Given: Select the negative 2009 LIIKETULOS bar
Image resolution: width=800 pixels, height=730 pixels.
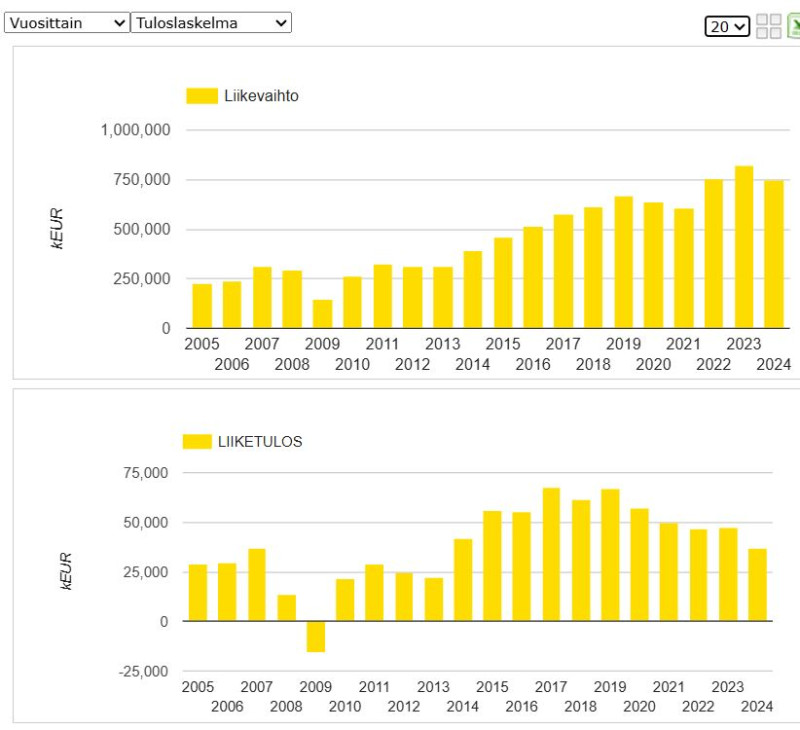Looking at the screenshot, I should point(316,636).
